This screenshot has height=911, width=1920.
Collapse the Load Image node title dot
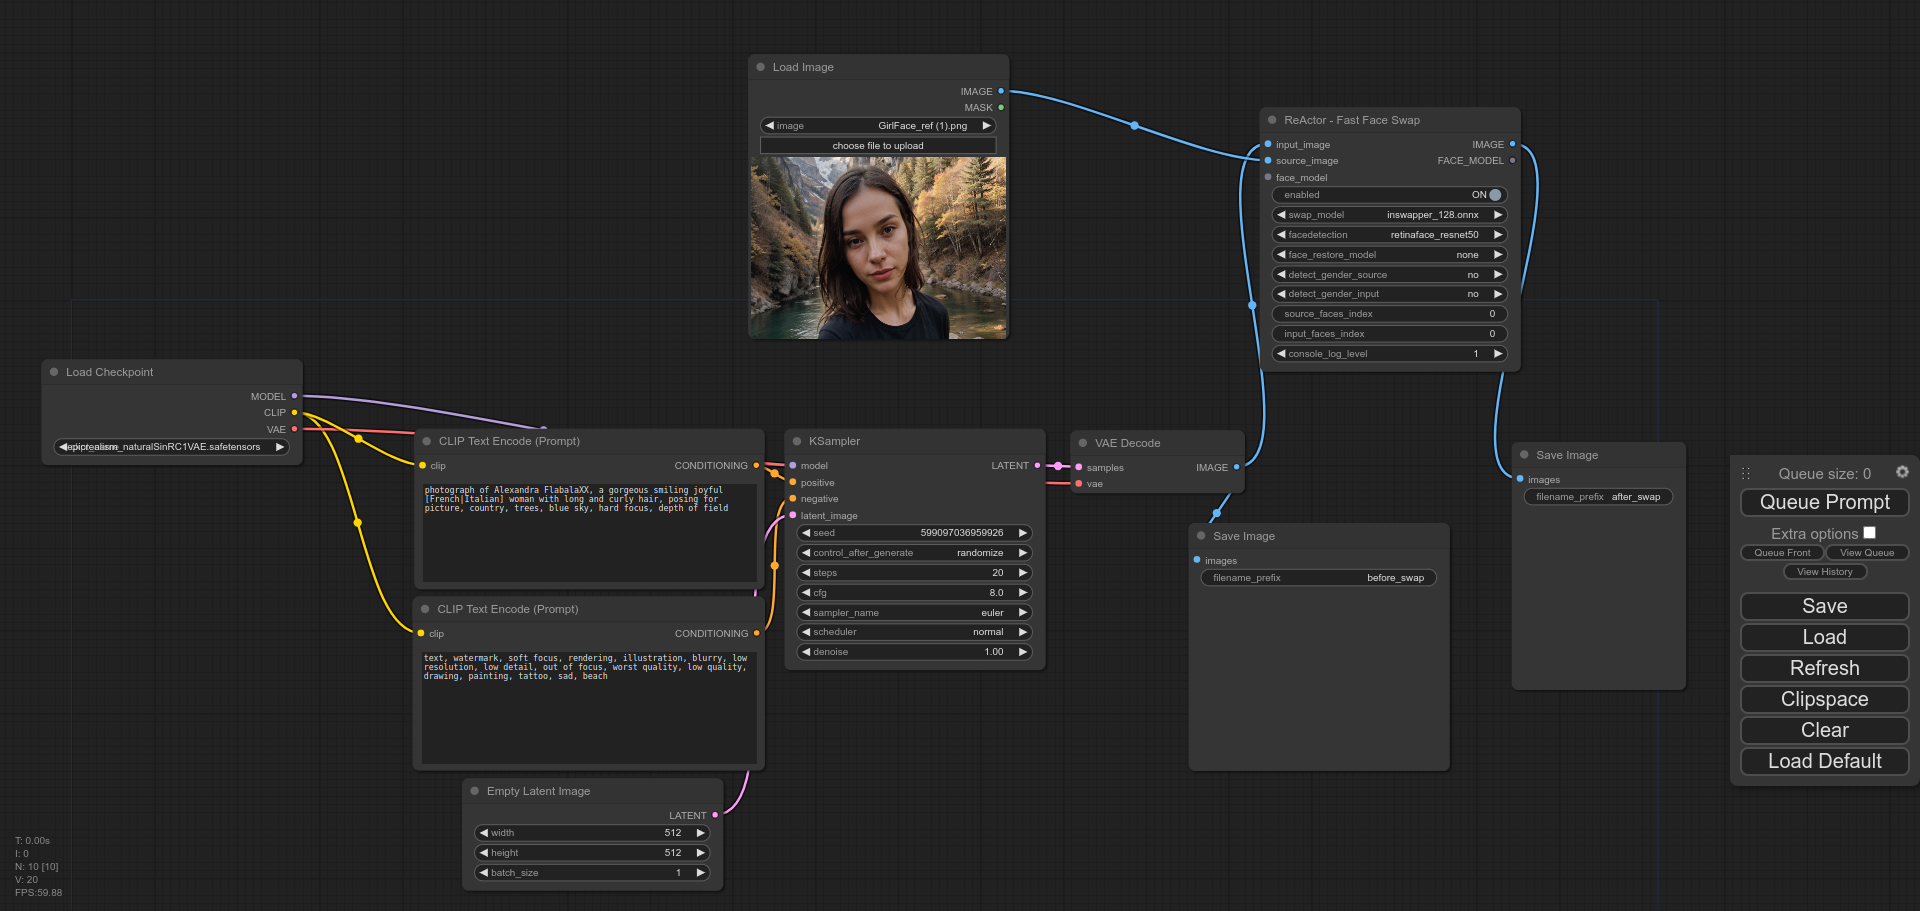pyautogui.click(x=761, y=67)
